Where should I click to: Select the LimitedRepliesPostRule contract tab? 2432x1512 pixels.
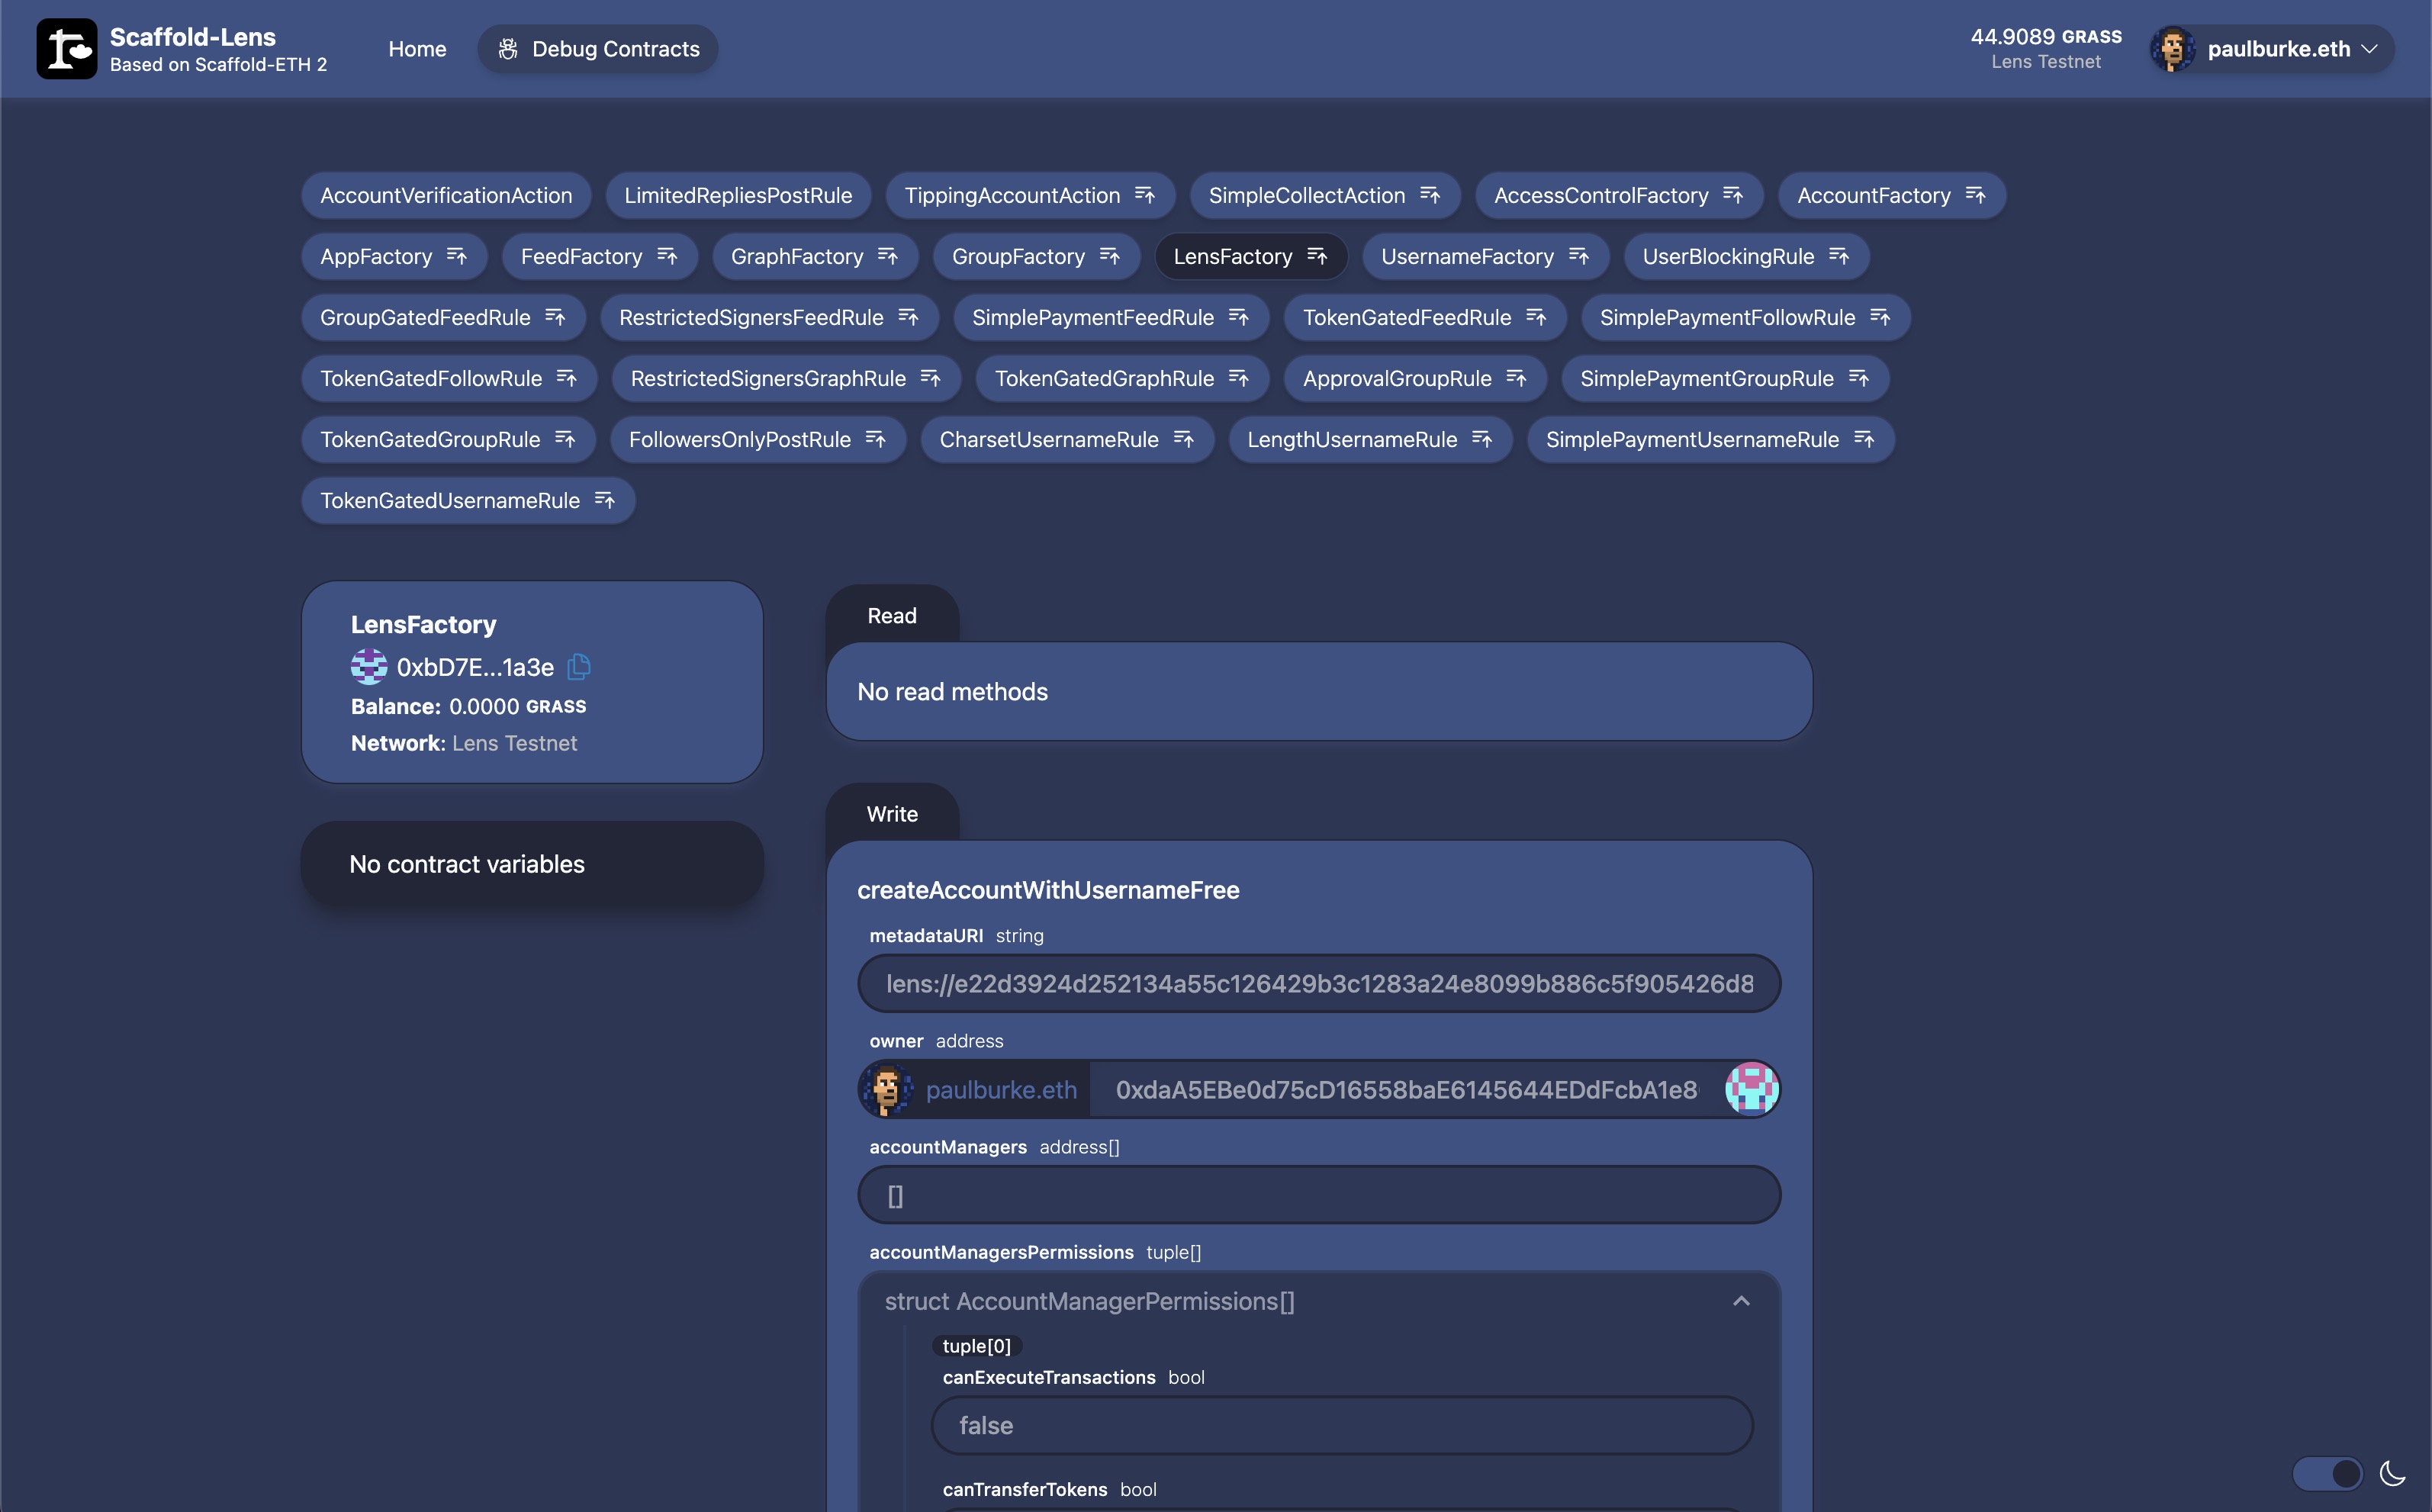click(x=738, y=195)
